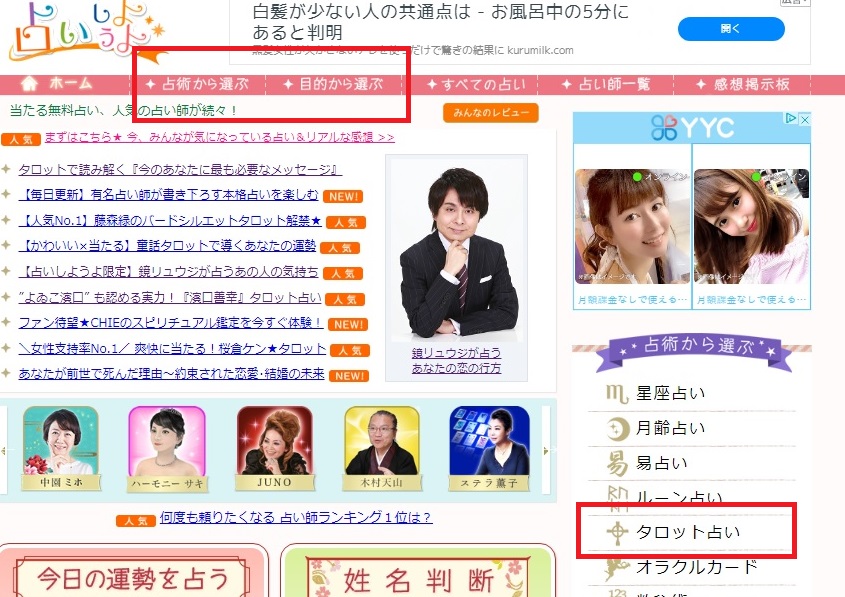Open 占い師一覧 navigation menu

pyautogui.click(x=606, y=85)
